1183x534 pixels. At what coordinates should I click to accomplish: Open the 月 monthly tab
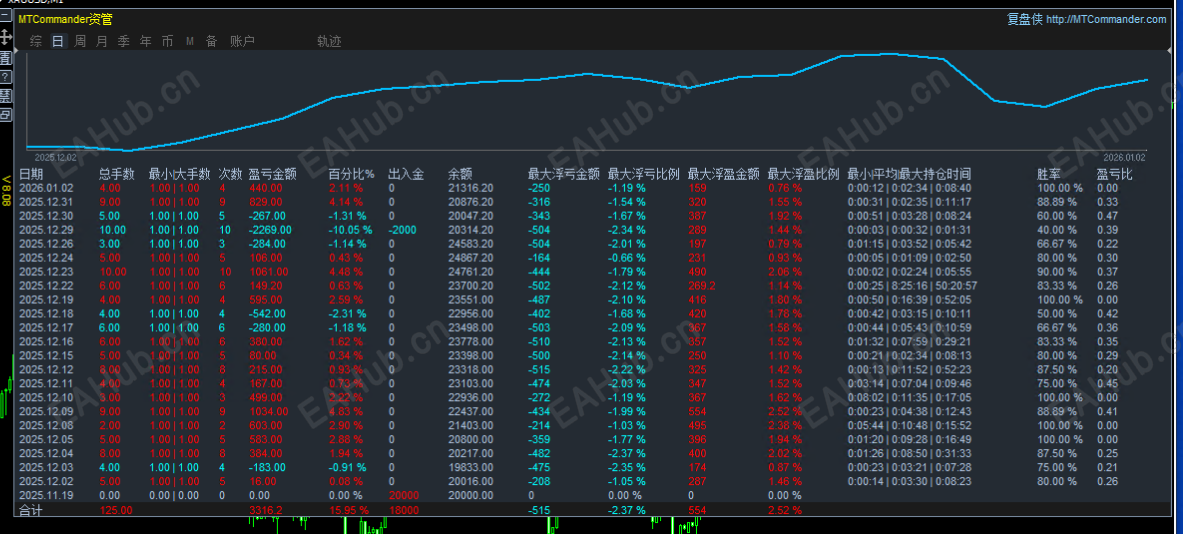pyautogui.click(x=101, y=41)
